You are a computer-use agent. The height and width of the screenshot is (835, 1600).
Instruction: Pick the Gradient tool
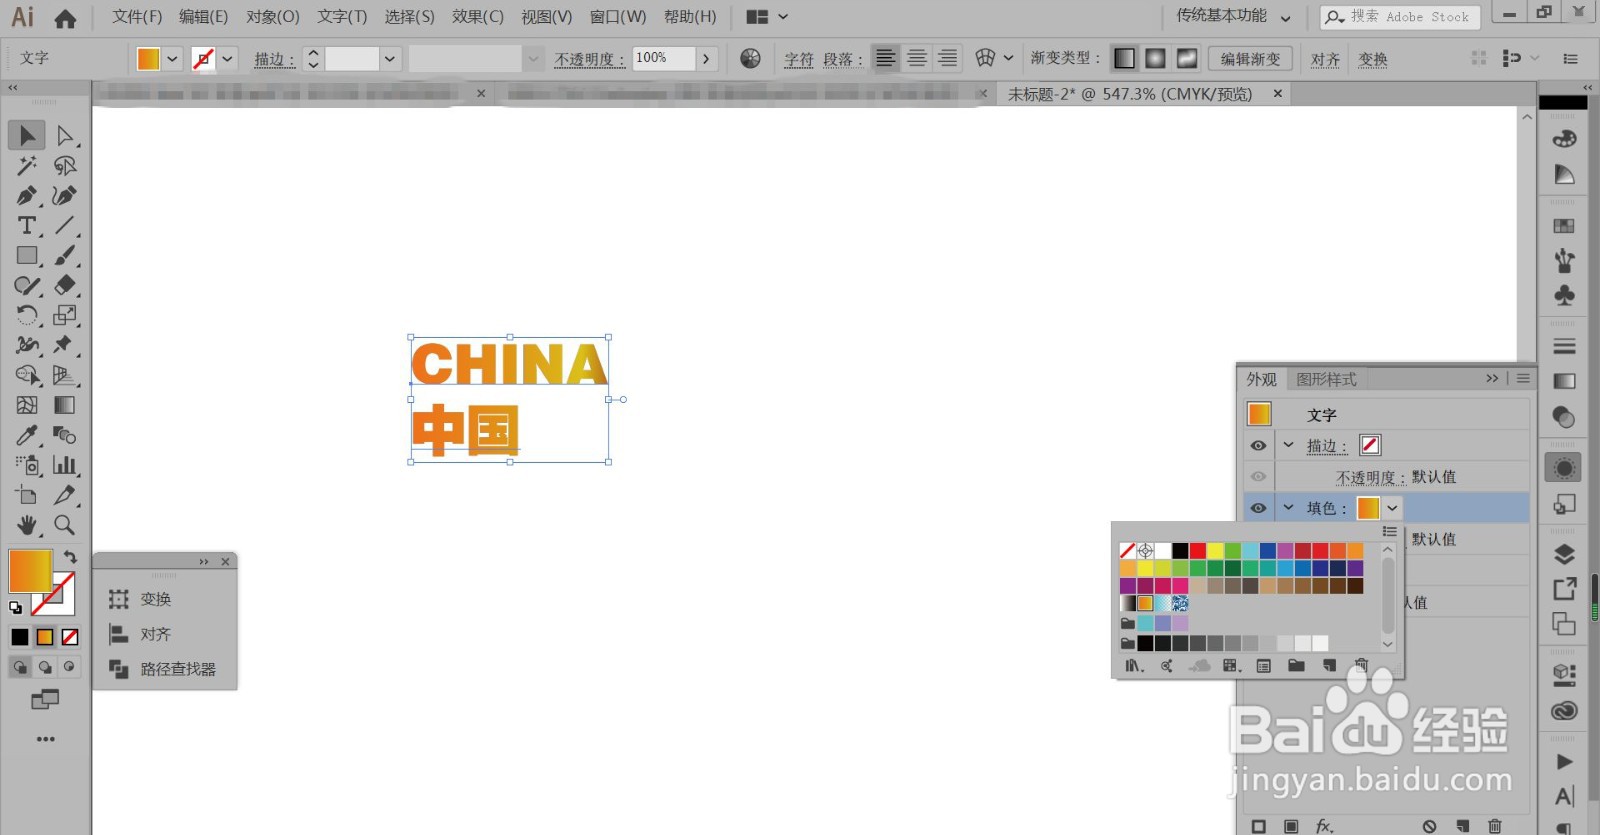65,405
